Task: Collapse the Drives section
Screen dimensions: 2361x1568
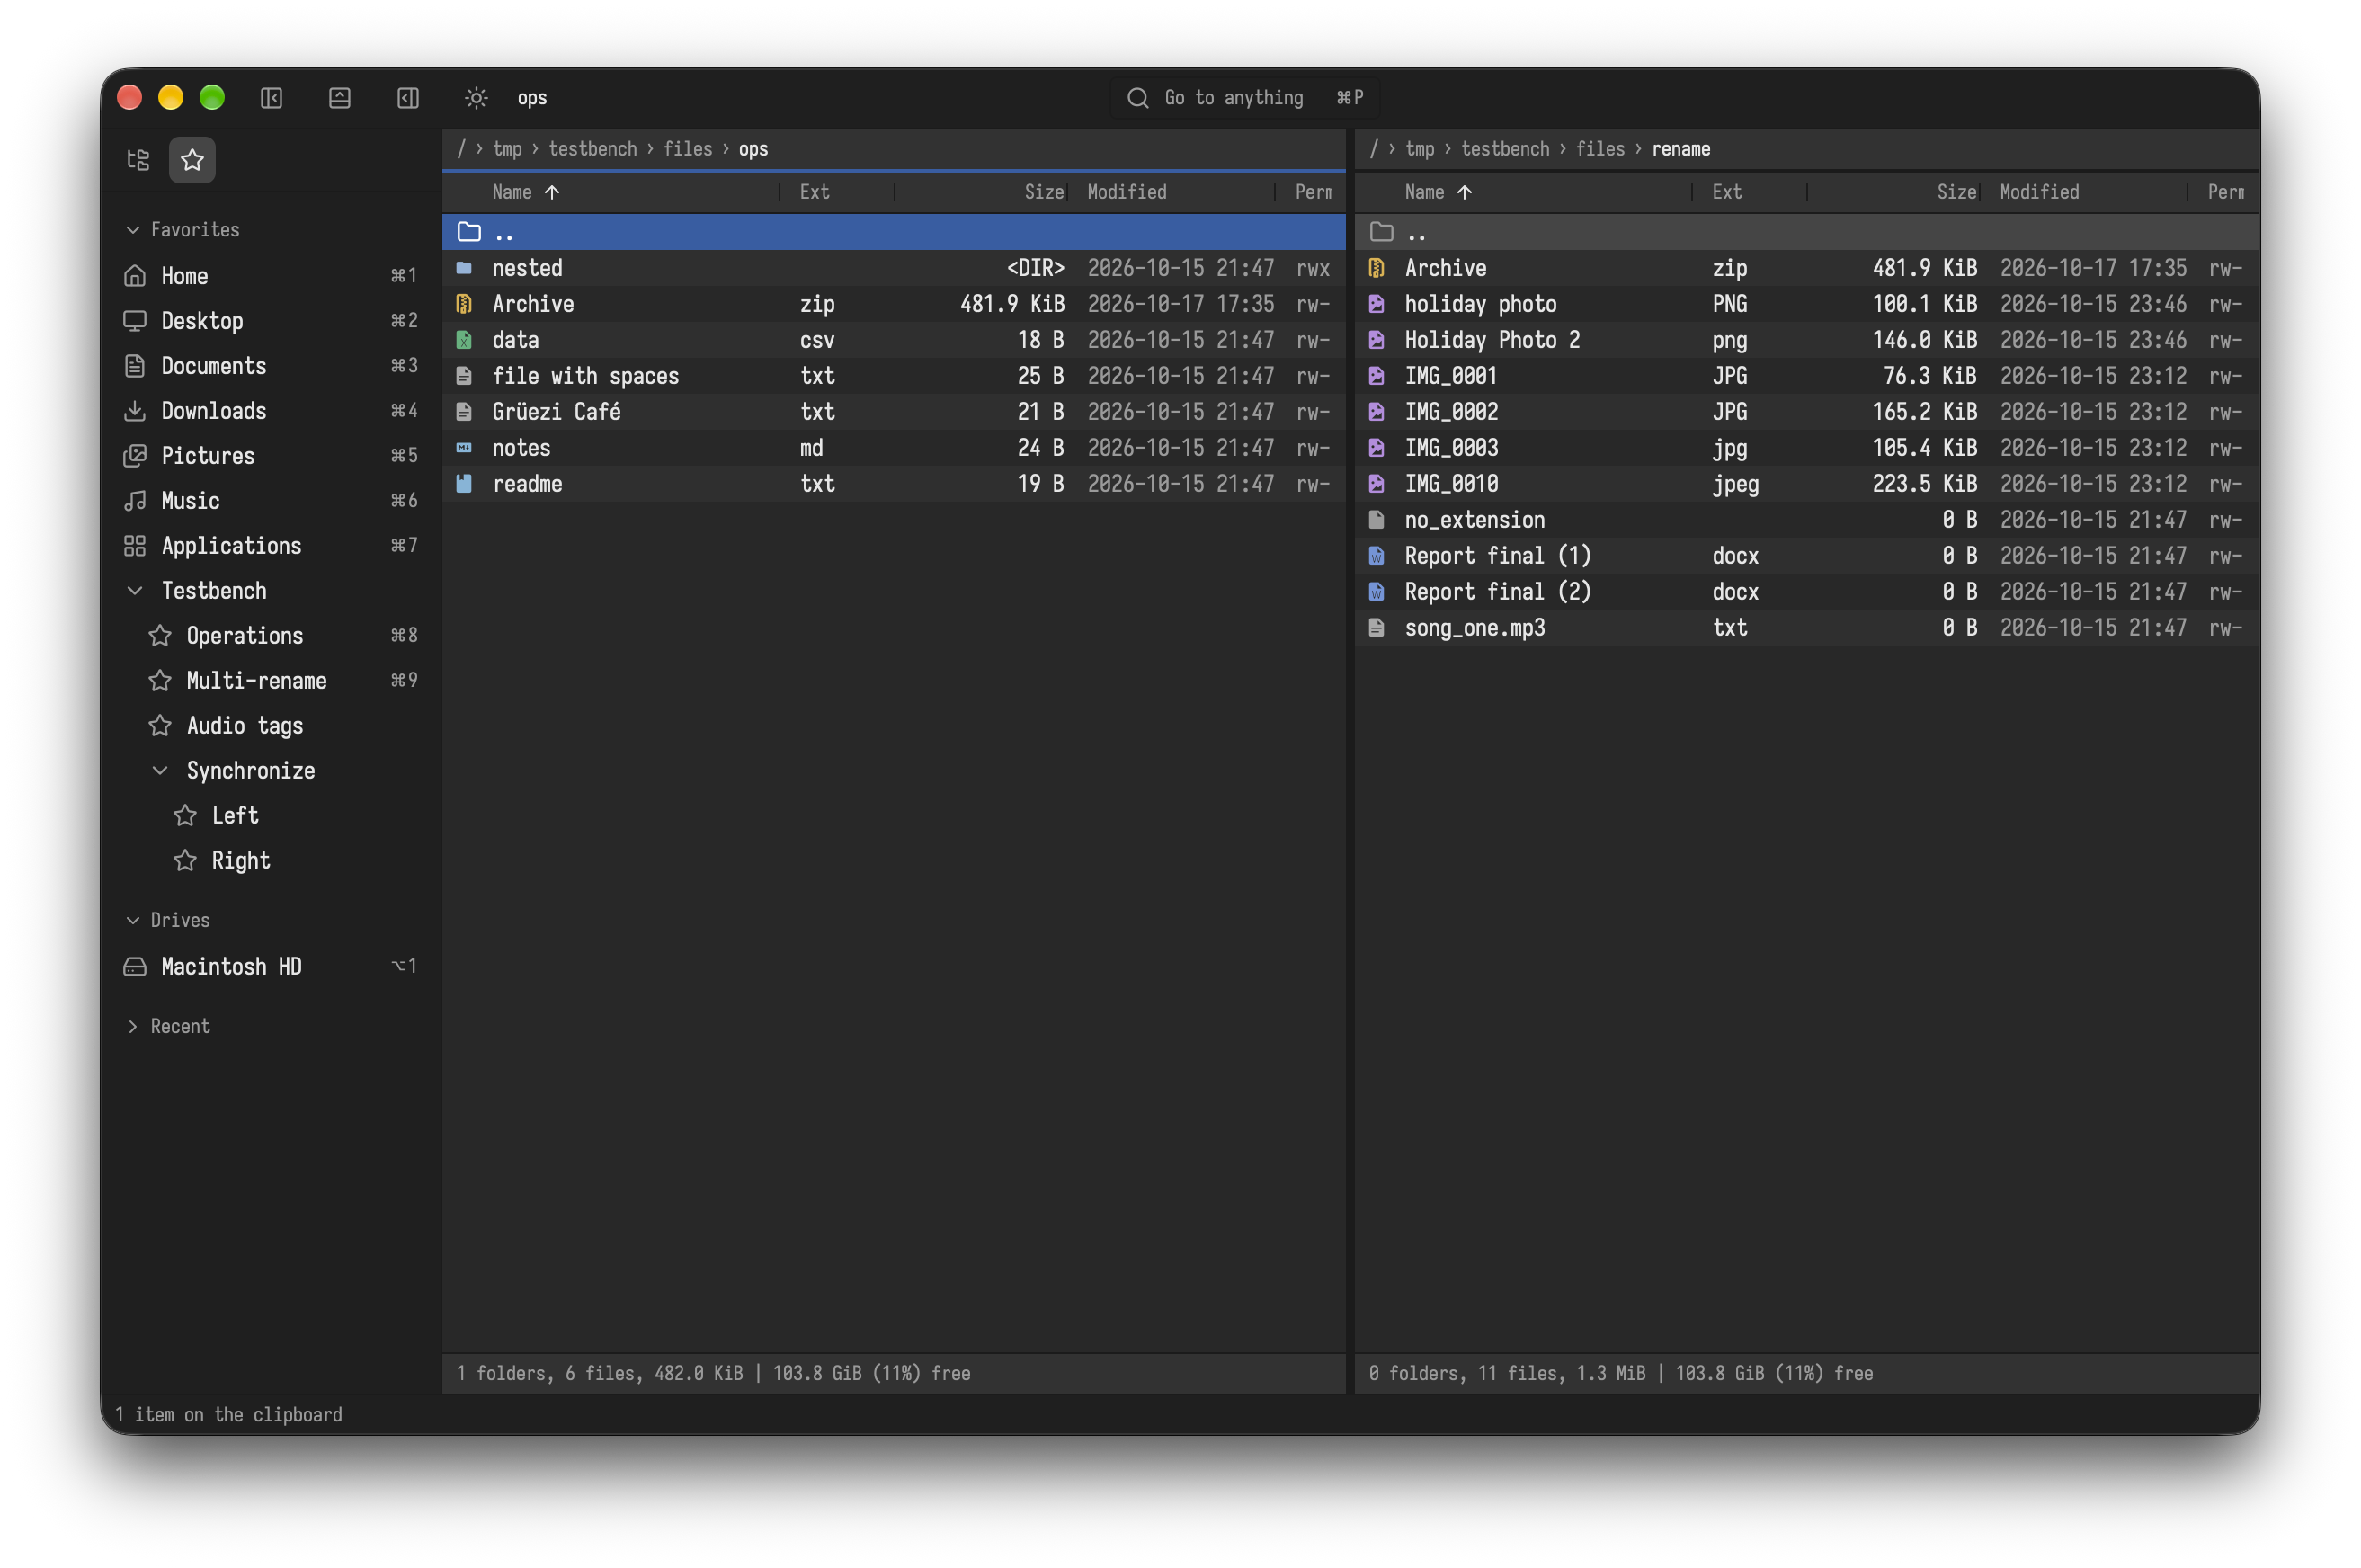Action: tap(133, 920)
